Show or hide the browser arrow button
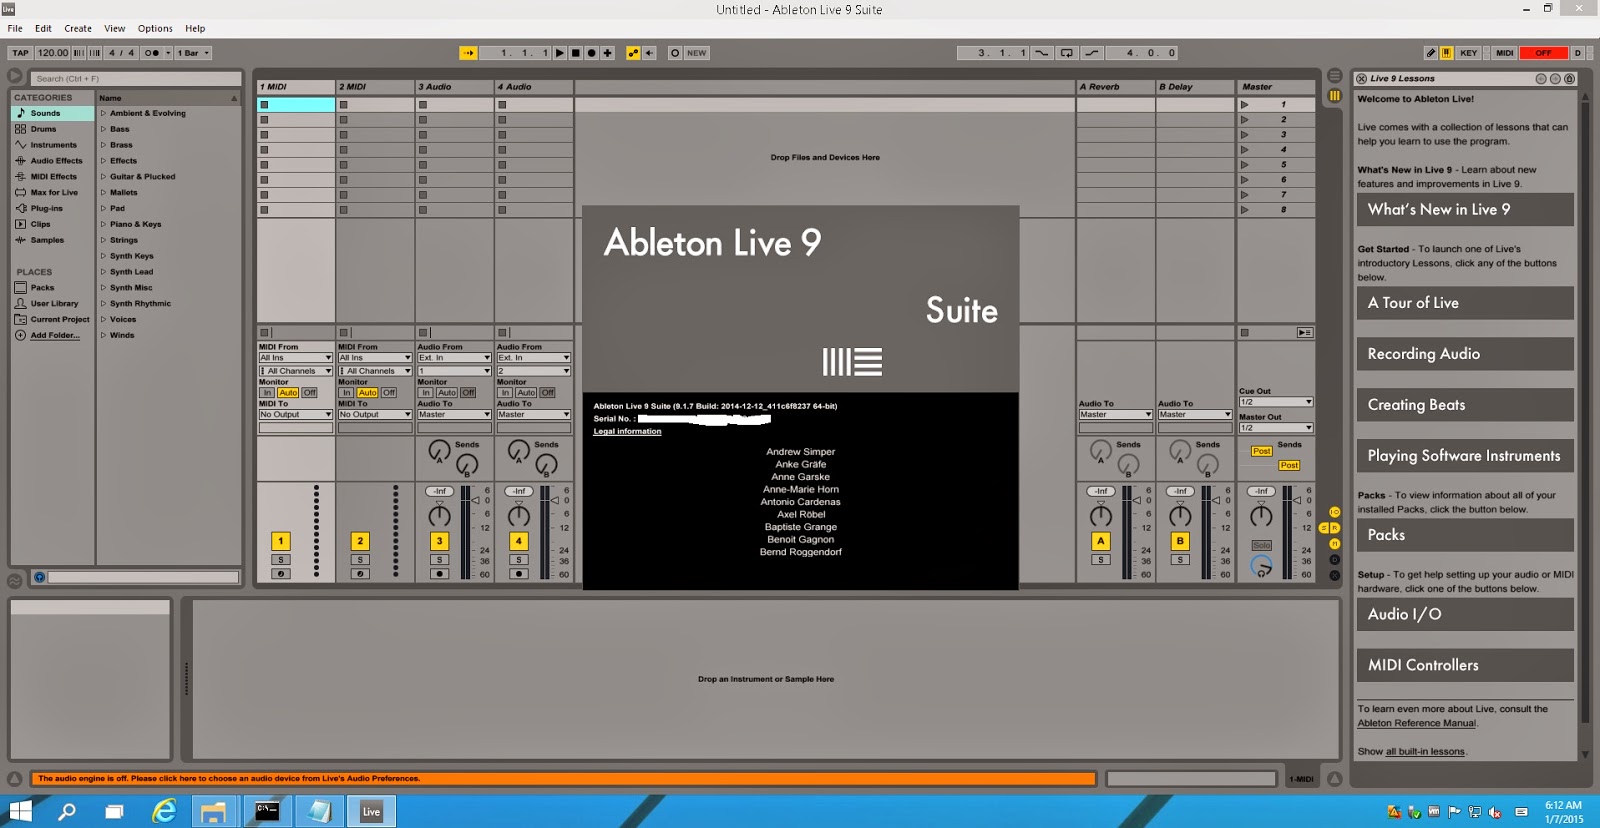Image resolution: width=1600 pixels, height=828 pixels. click(15, 76)
